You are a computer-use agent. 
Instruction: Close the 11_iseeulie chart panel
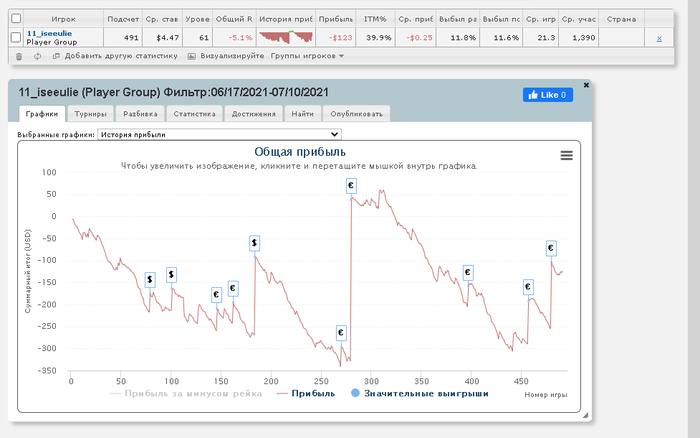coord(586,85)
